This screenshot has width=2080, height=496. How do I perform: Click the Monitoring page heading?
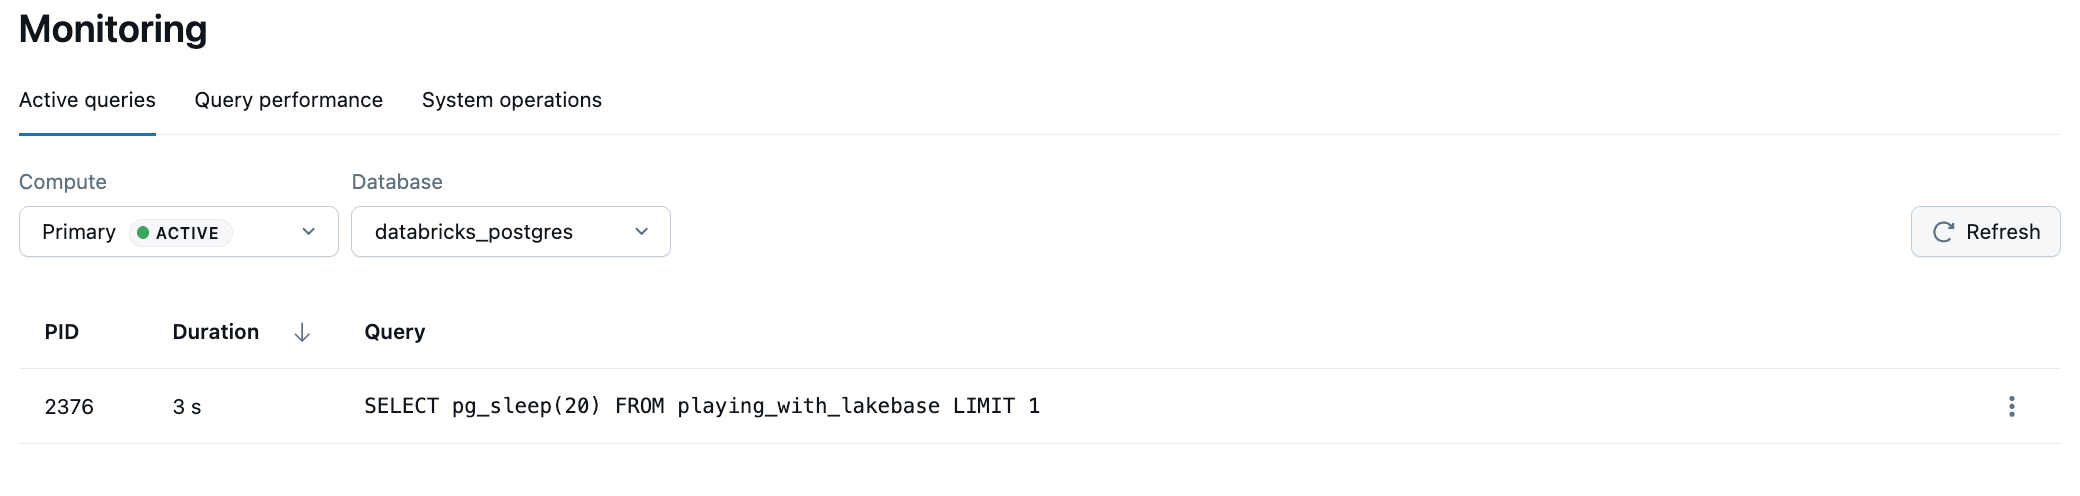113,29
